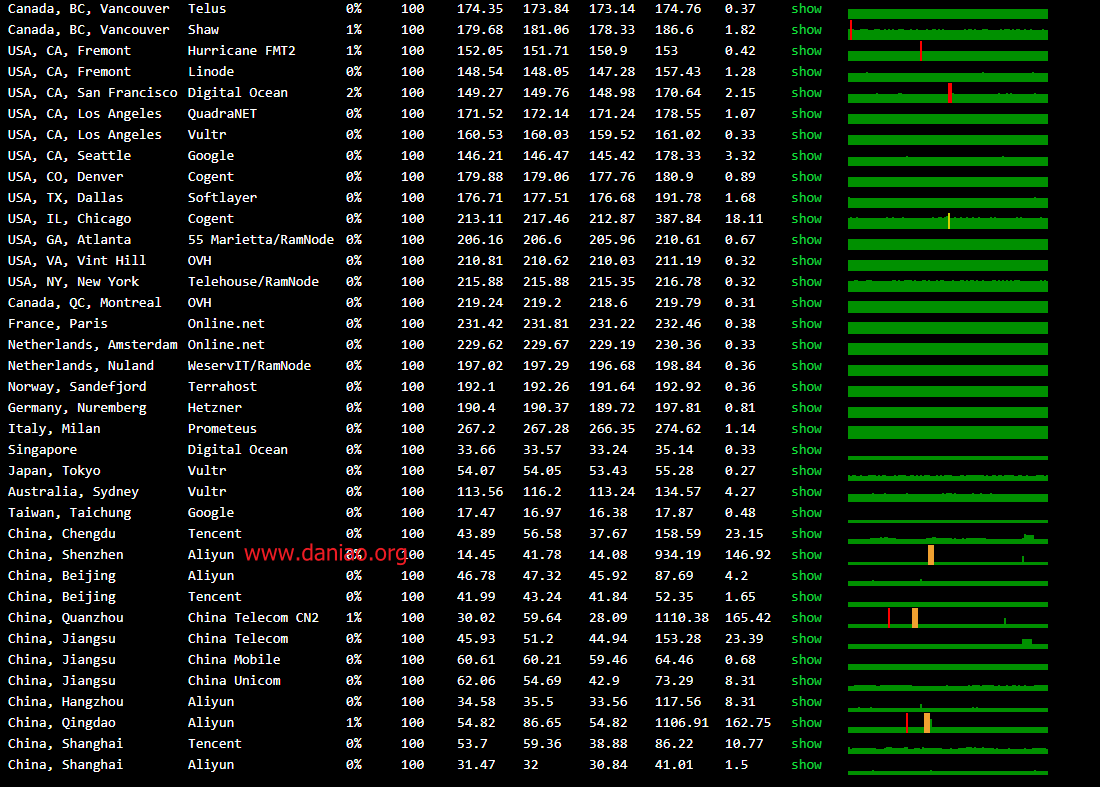Click 'show' for Nuremberg Hetzner
The image size is (1100, 787).
pos(806,408)
